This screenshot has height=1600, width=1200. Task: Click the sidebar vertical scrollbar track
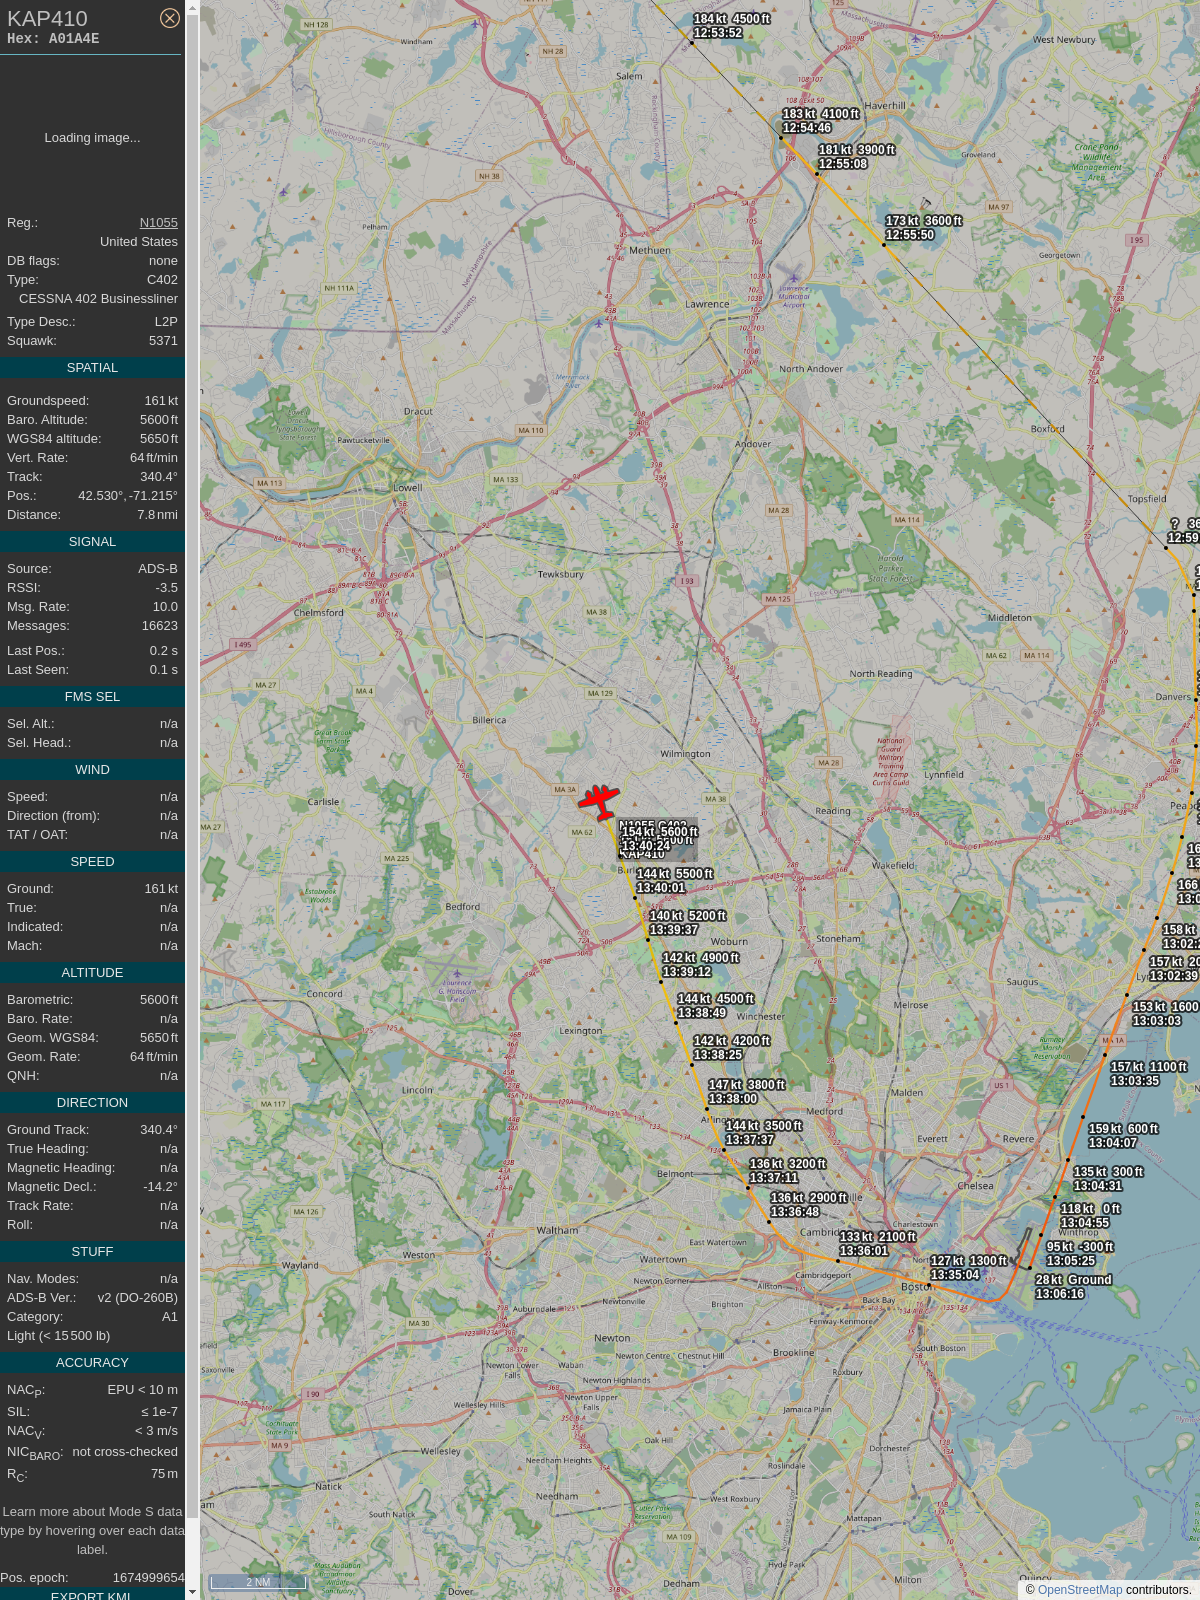point(192,800)
